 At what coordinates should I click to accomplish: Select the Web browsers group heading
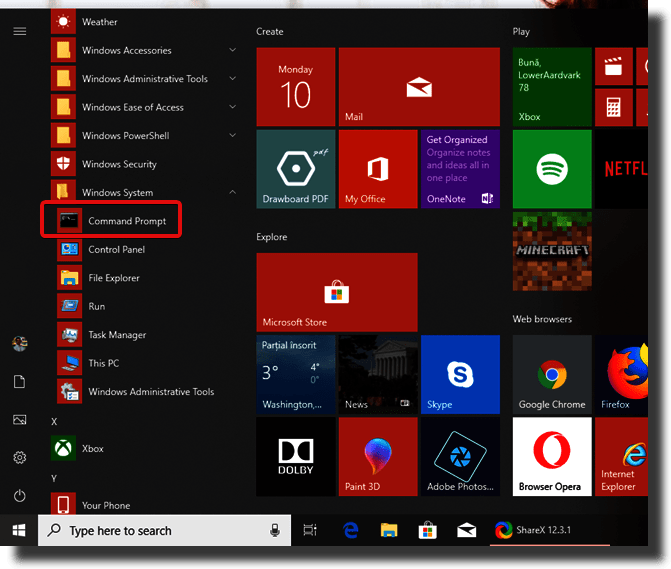(542, 319)
